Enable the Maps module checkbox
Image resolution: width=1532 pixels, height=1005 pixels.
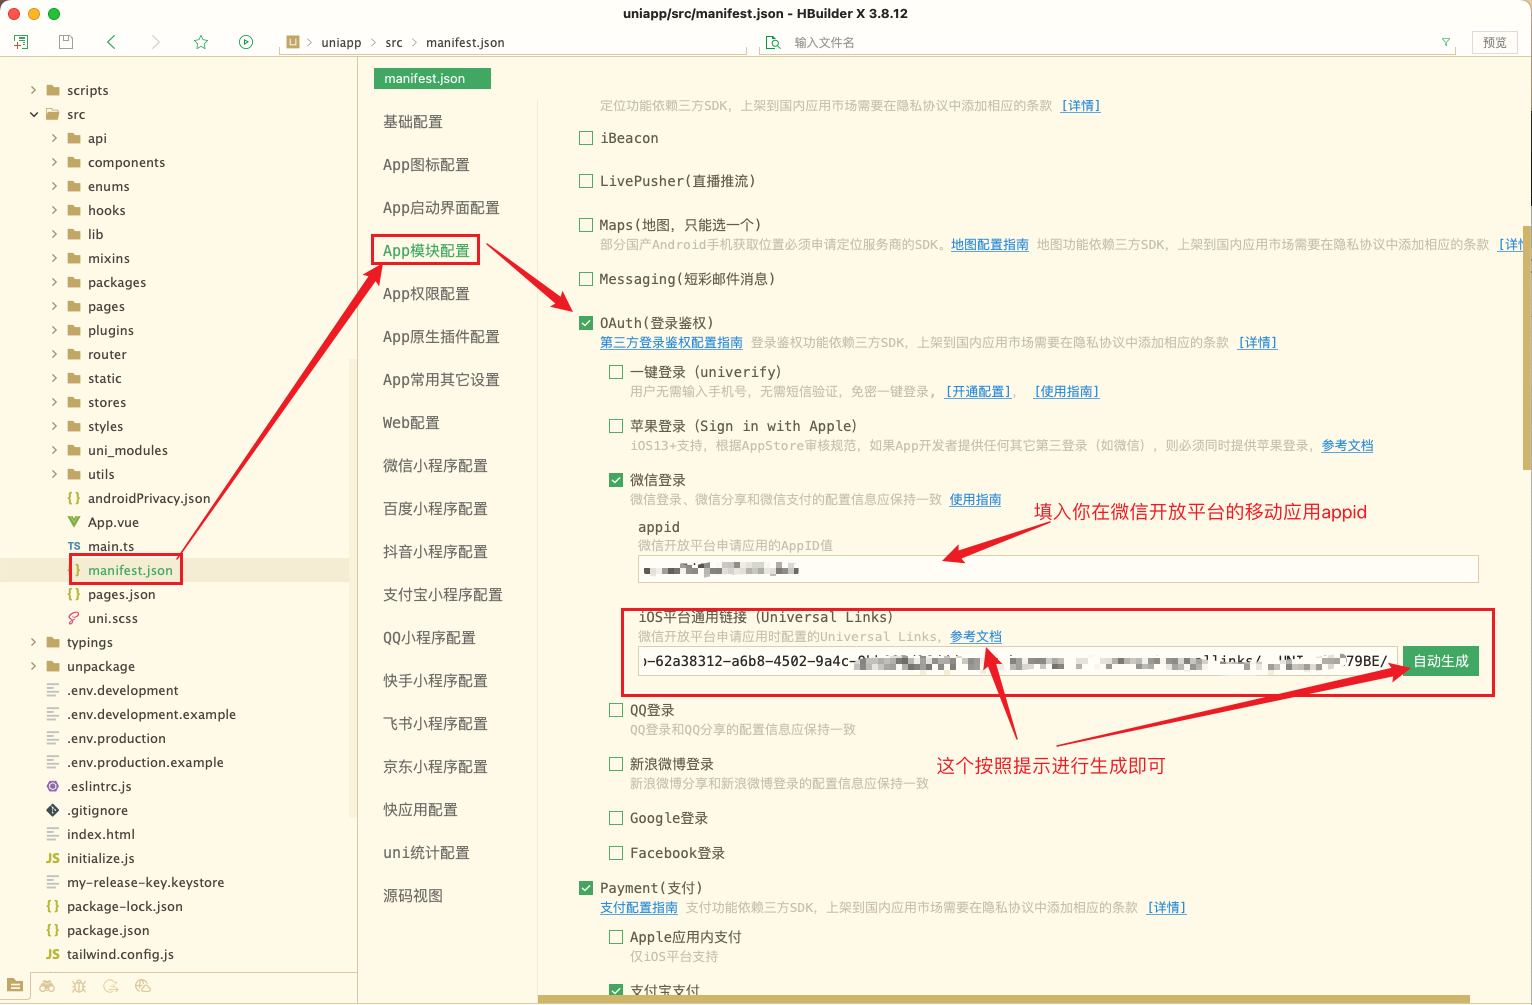pos(586,225)
